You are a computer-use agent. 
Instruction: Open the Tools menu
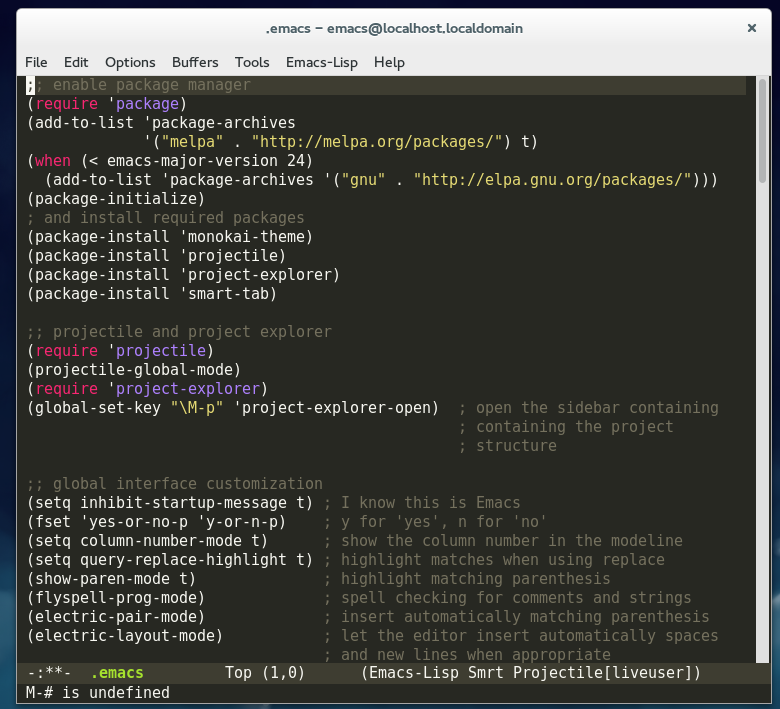click(252, 62)
